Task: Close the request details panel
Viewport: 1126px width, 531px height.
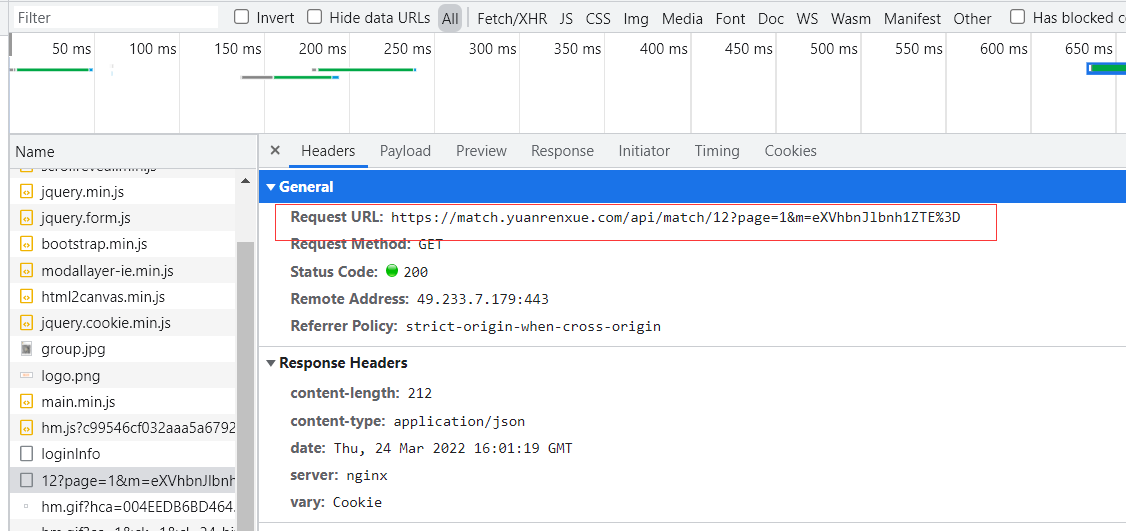Action: pyautogui.click(x=274, y=151)
